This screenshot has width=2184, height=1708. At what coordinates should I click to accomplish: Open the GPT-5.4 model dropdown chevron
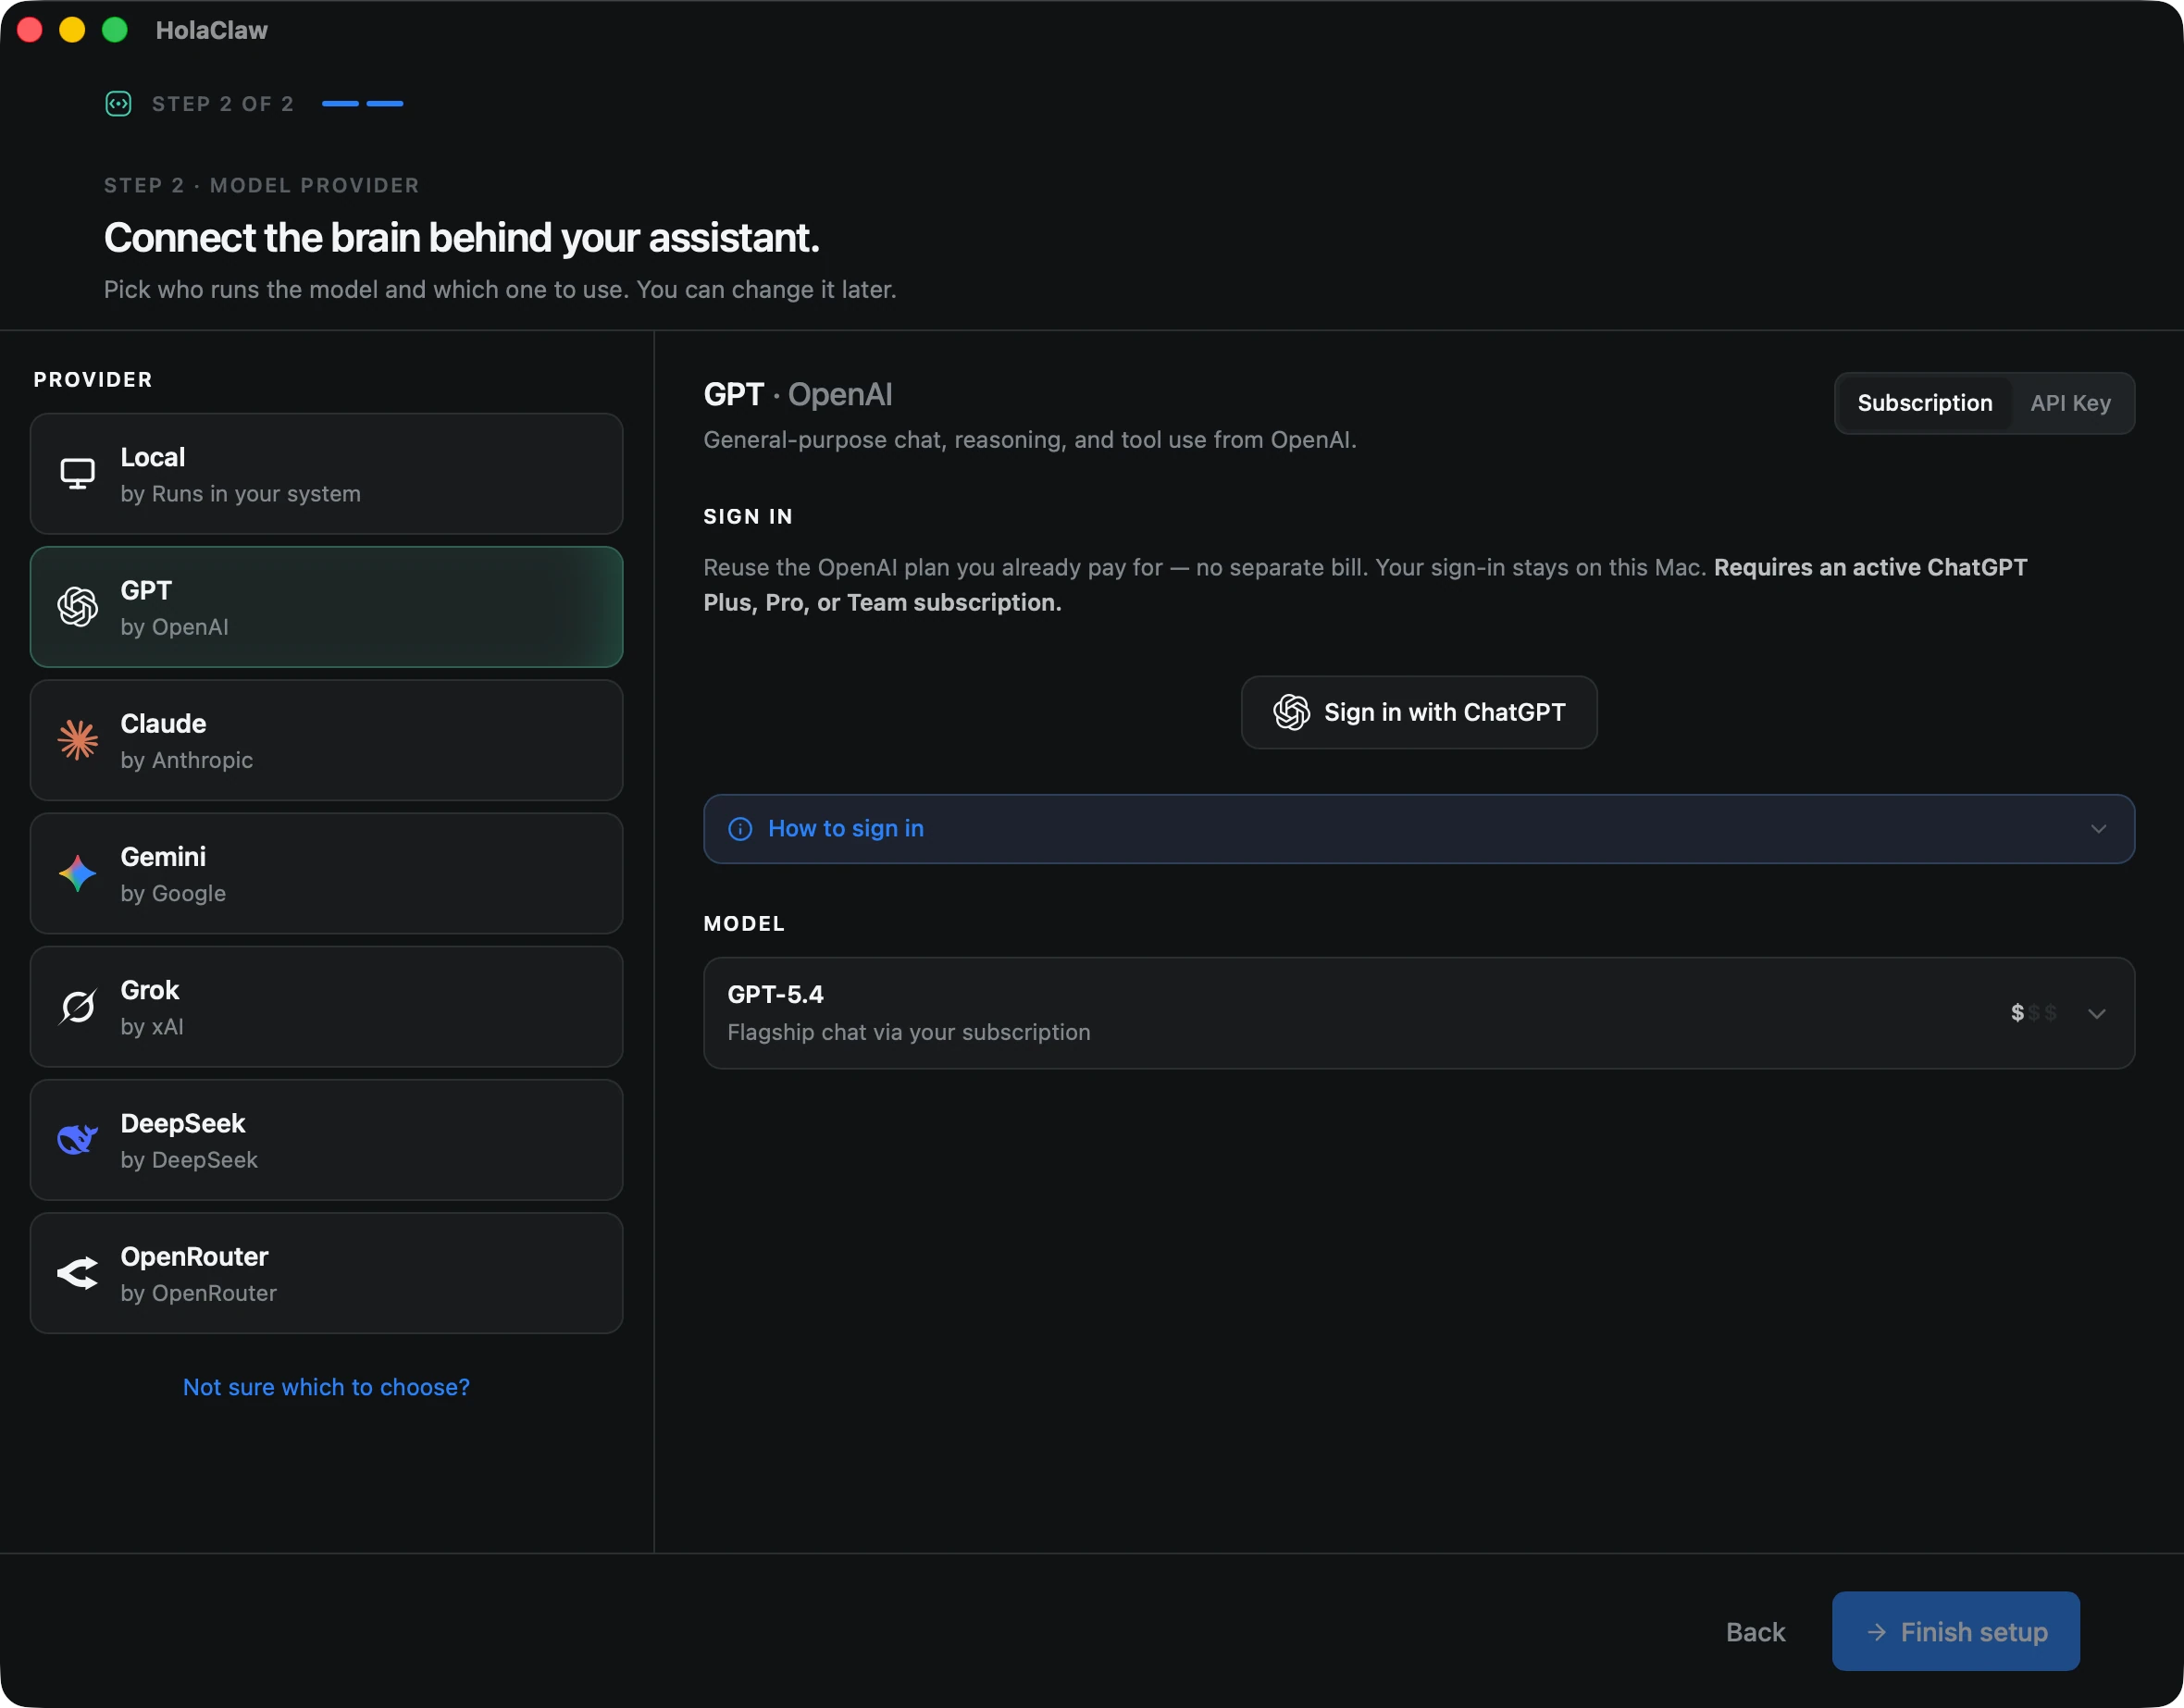click(x=2097, y=1013)
